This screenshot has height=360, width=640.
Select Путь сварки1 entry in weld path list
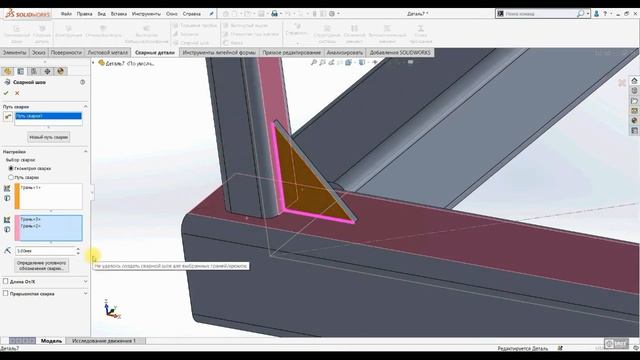click(x=48, y=116)
